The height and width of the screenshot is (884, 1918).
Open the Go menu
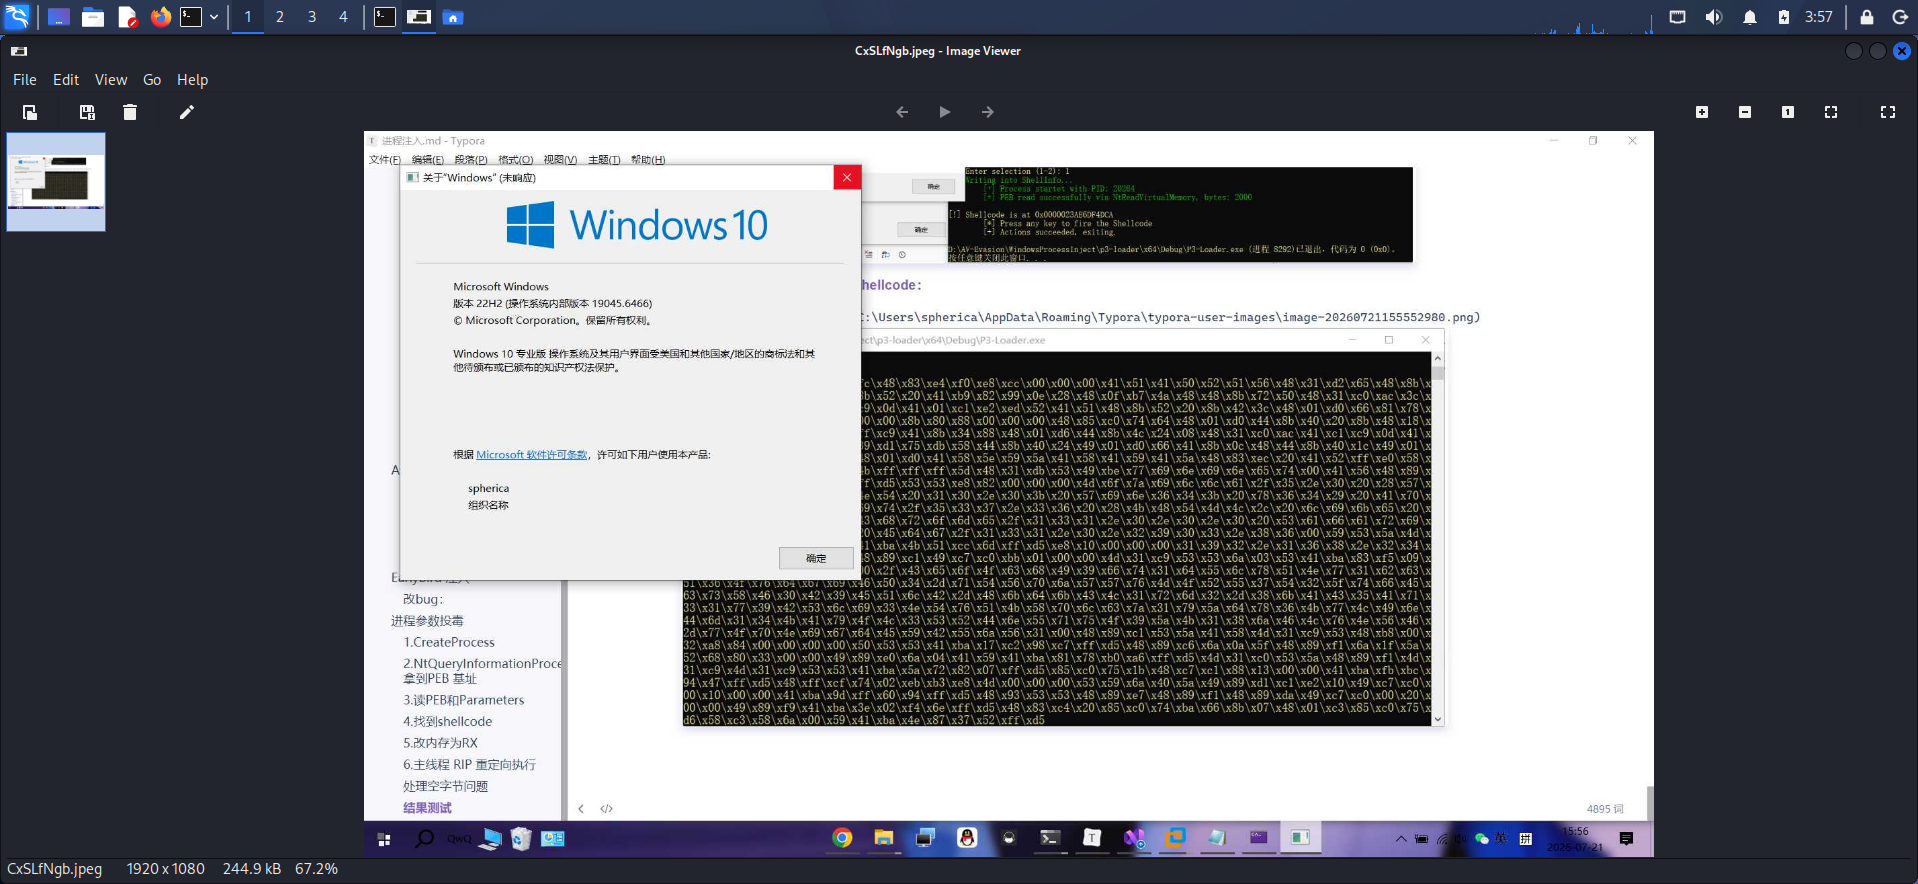point(152,80)
